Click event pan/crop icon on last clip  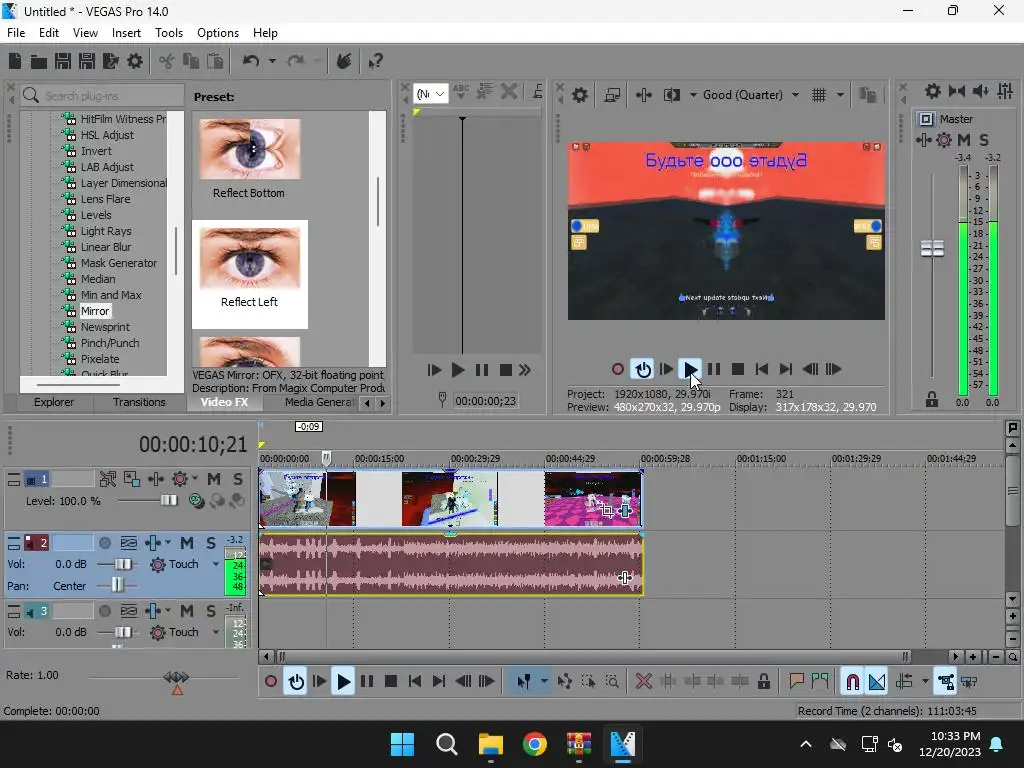(607, 511)
